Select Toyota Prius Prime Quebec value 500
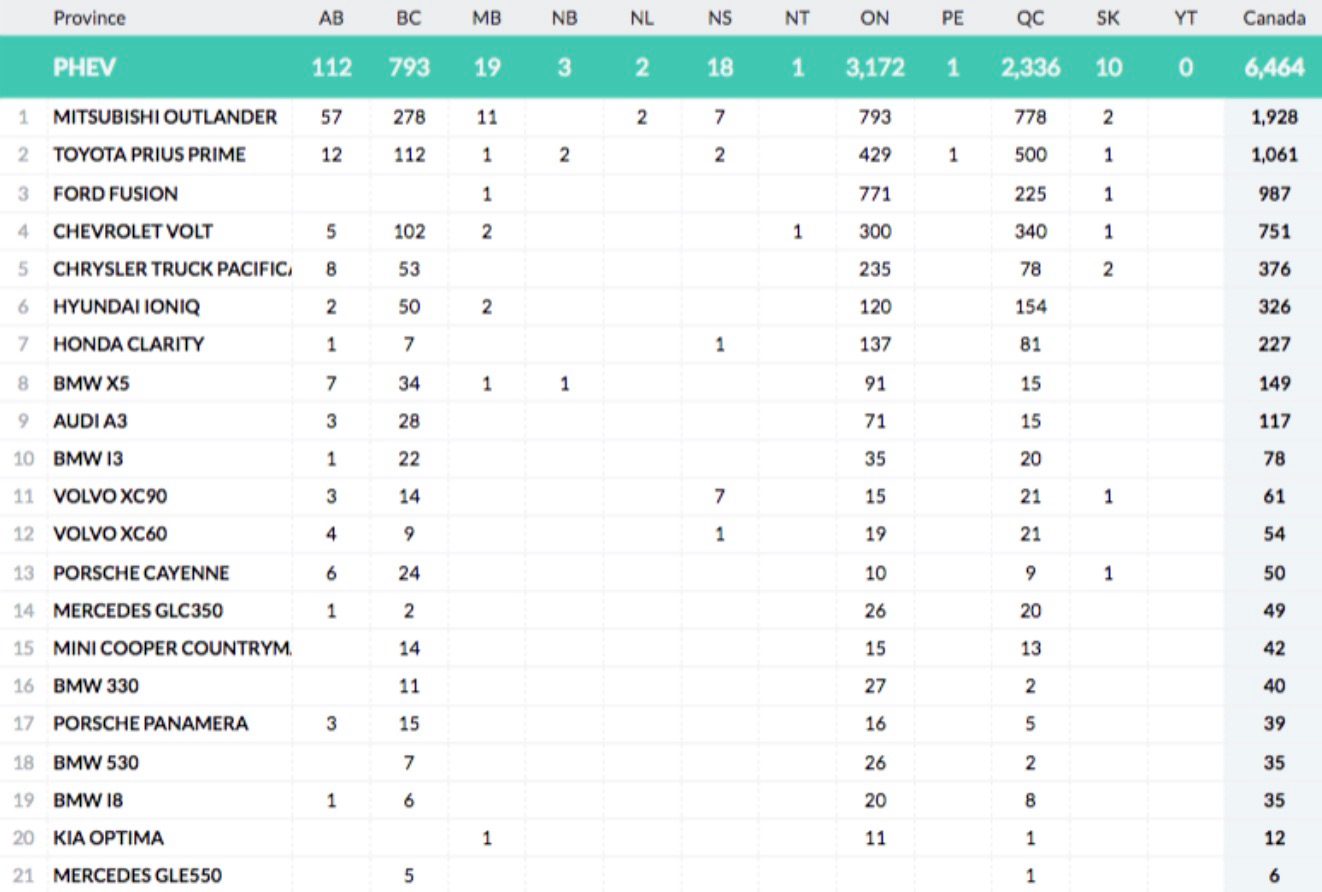The height and width of the screenshot is (892, 1322). click(x=1030, y=155)
